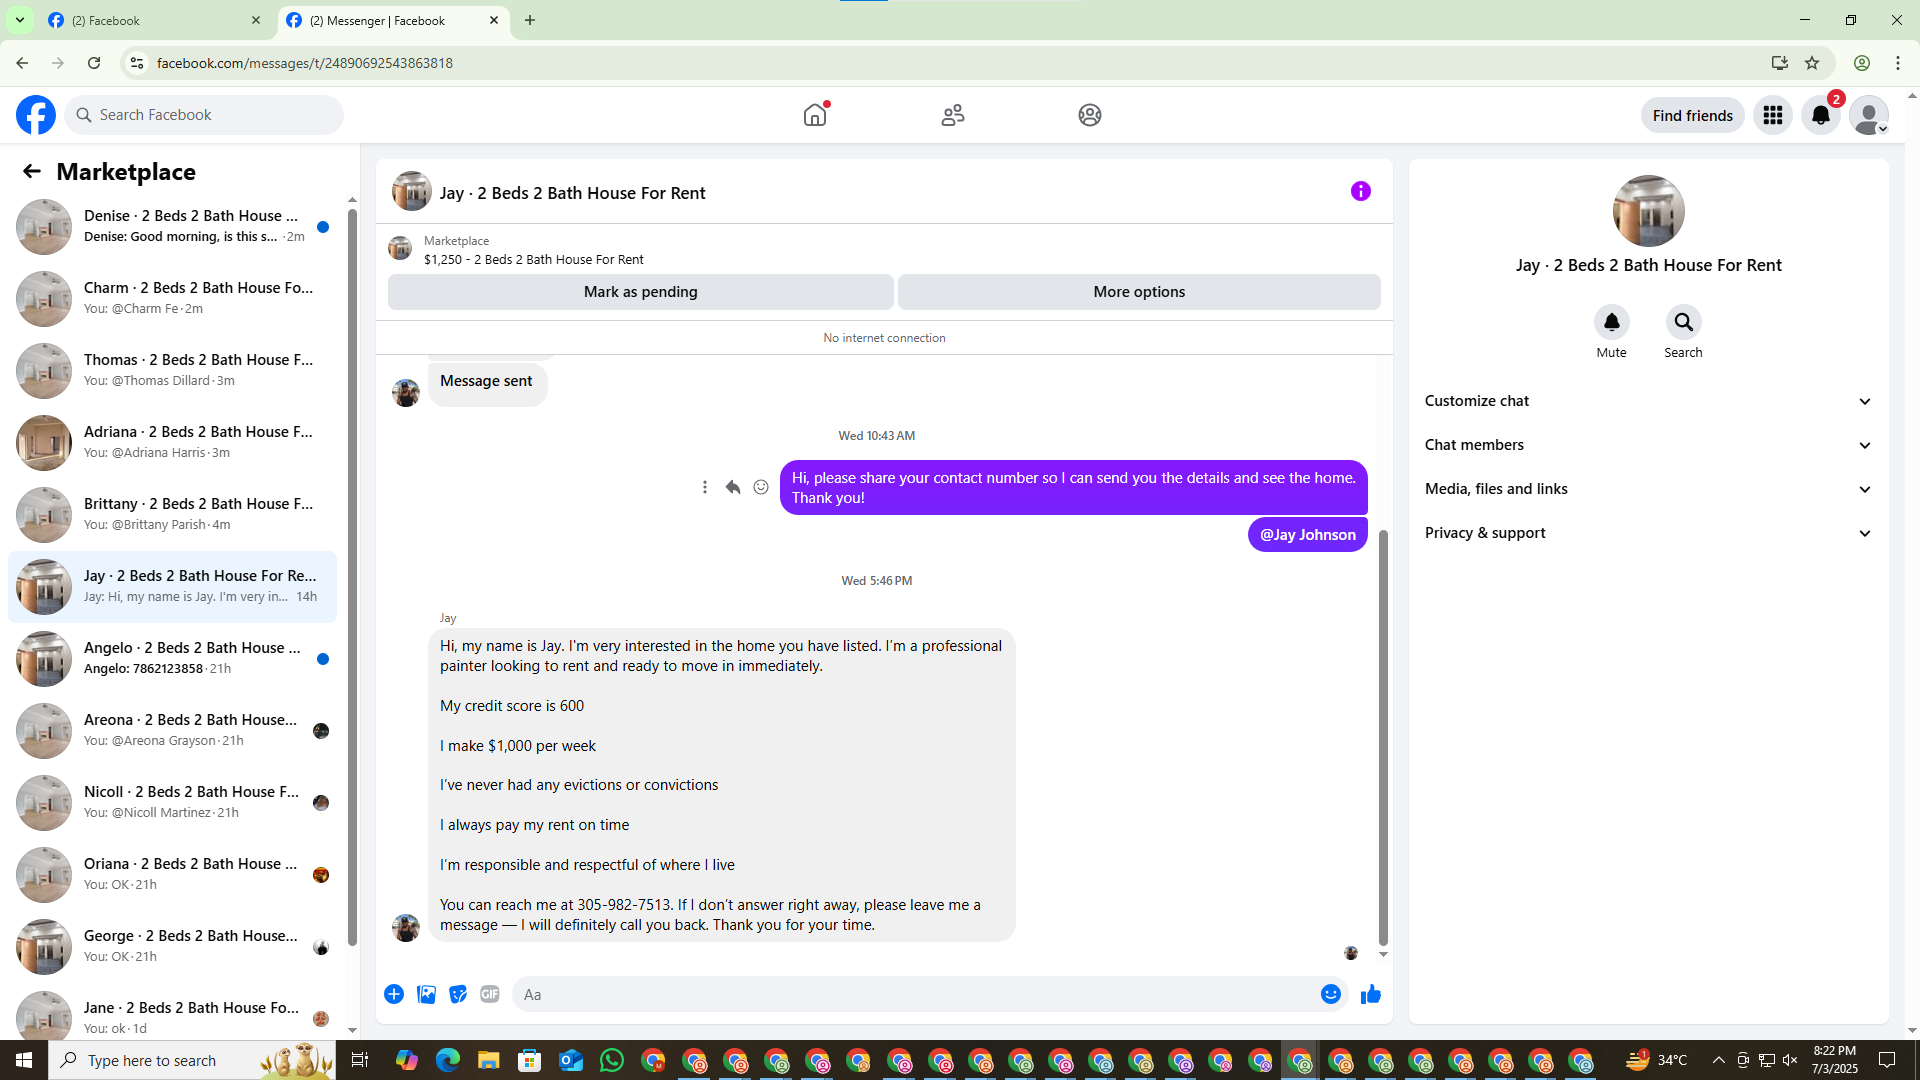Mute this conversation with the bell
The image size is (1920, 1080).
click(1611, 322)
